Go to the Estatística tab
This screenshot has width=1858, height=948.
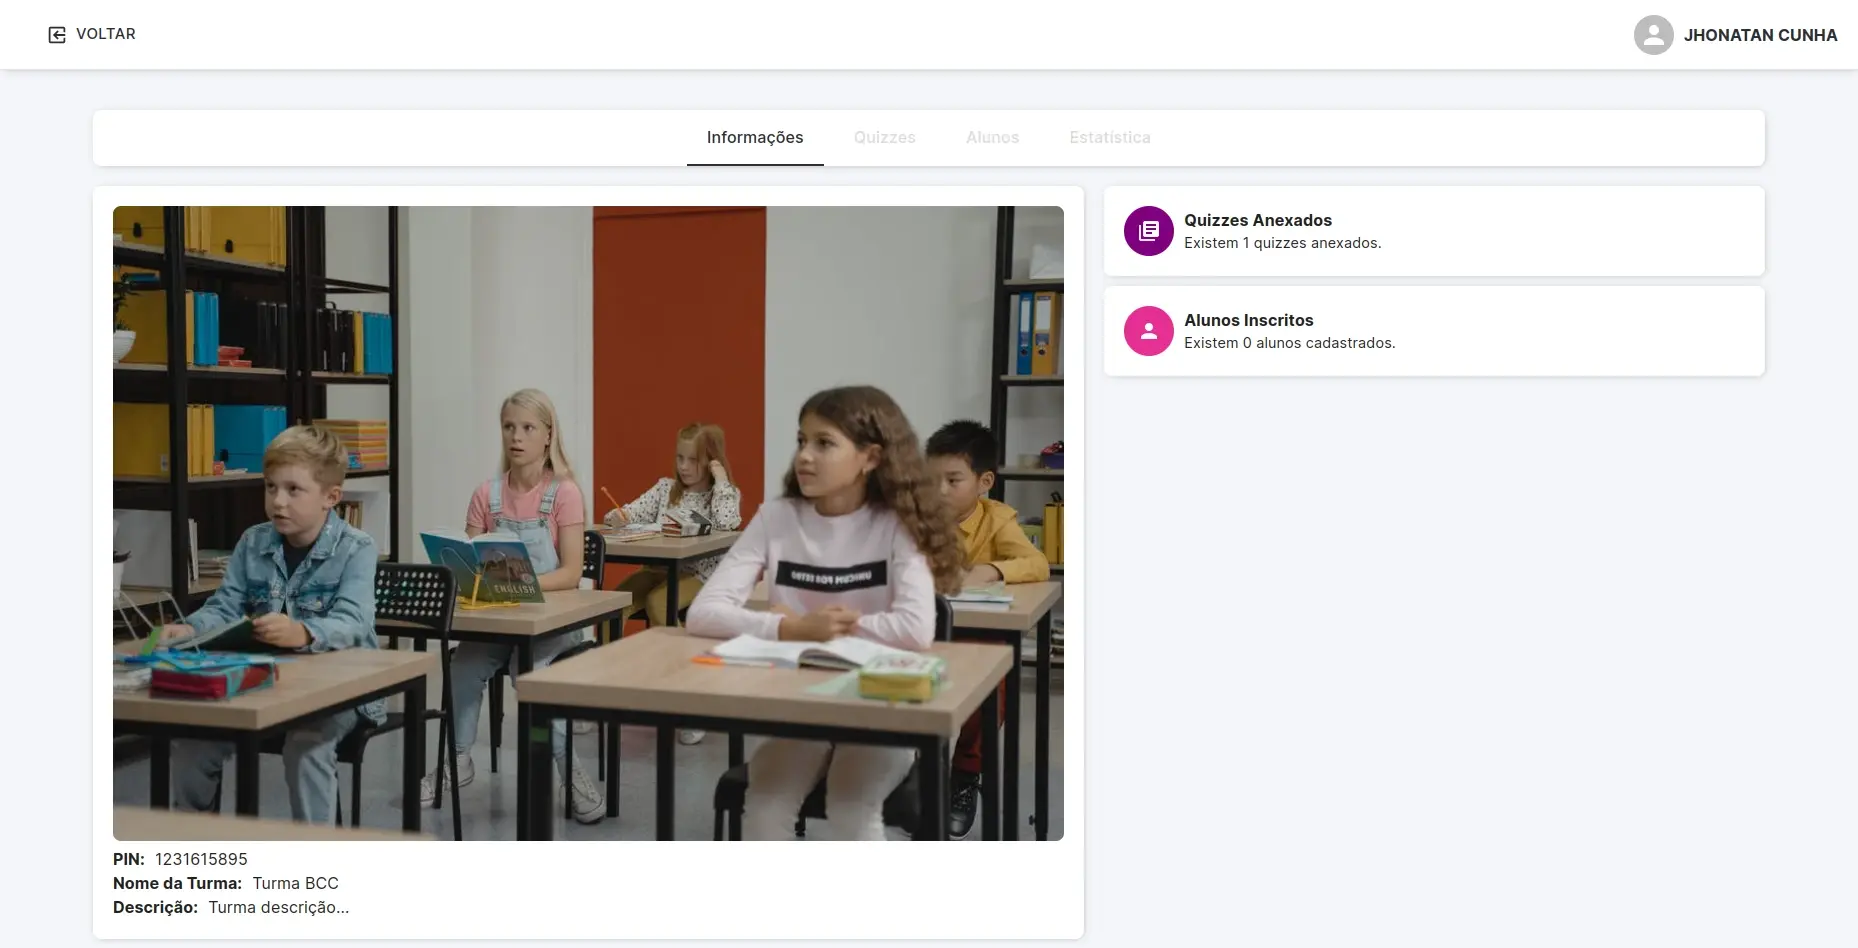point(1110,138)
